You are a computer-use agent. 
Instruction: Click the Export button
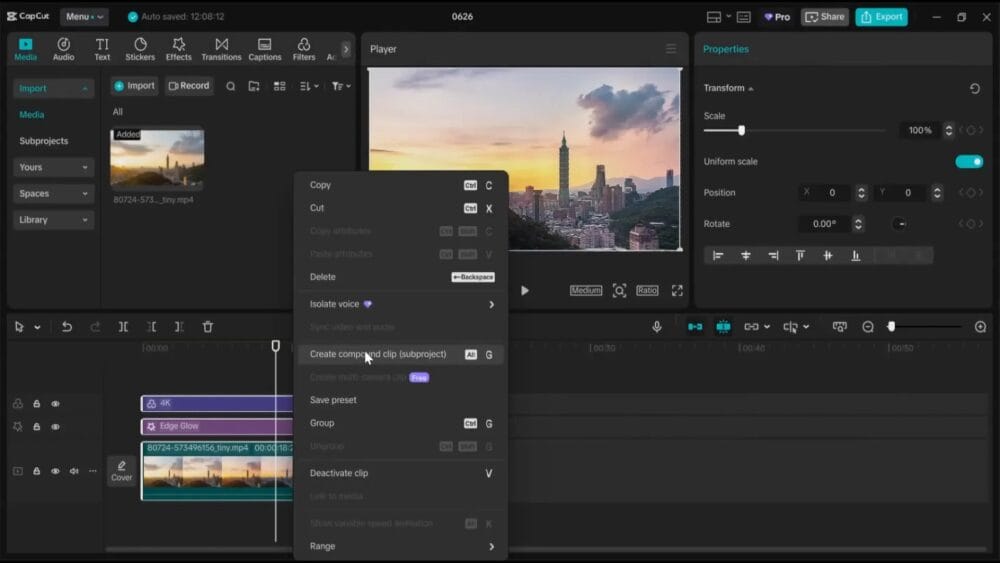click(881, 17)
